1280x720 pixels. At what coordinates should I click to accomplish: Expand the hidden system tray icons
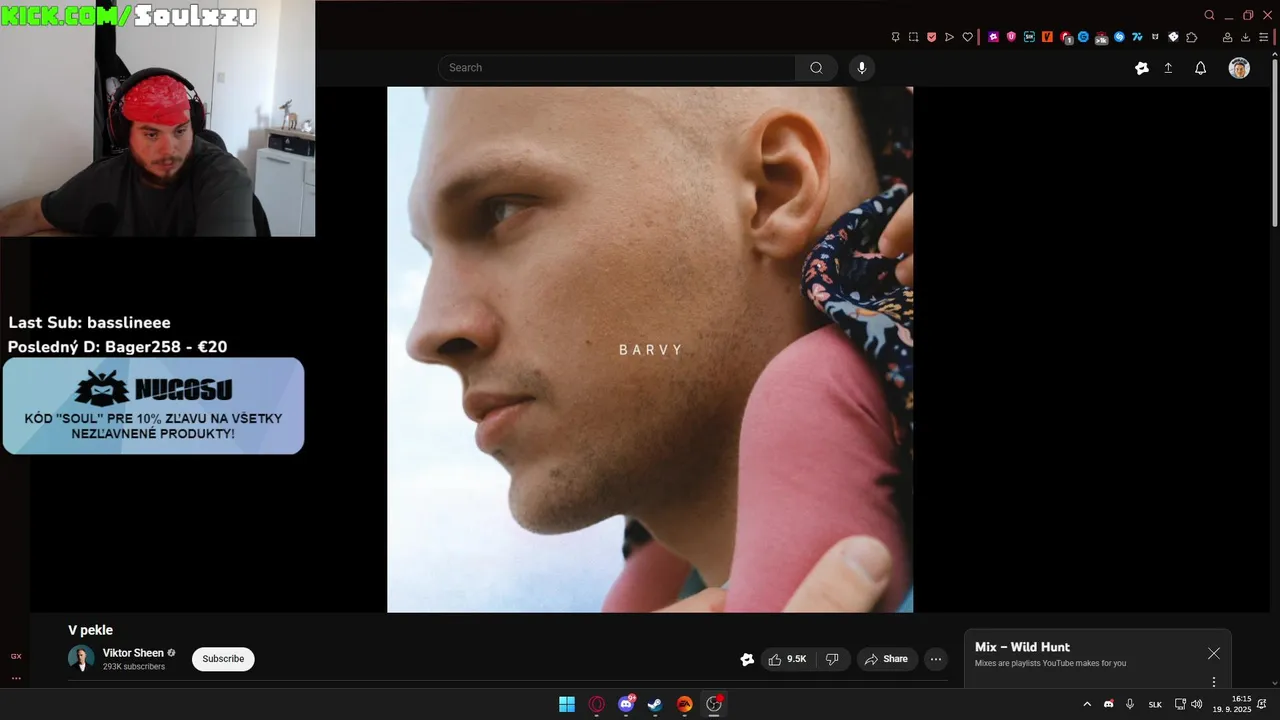(1087, 704)
